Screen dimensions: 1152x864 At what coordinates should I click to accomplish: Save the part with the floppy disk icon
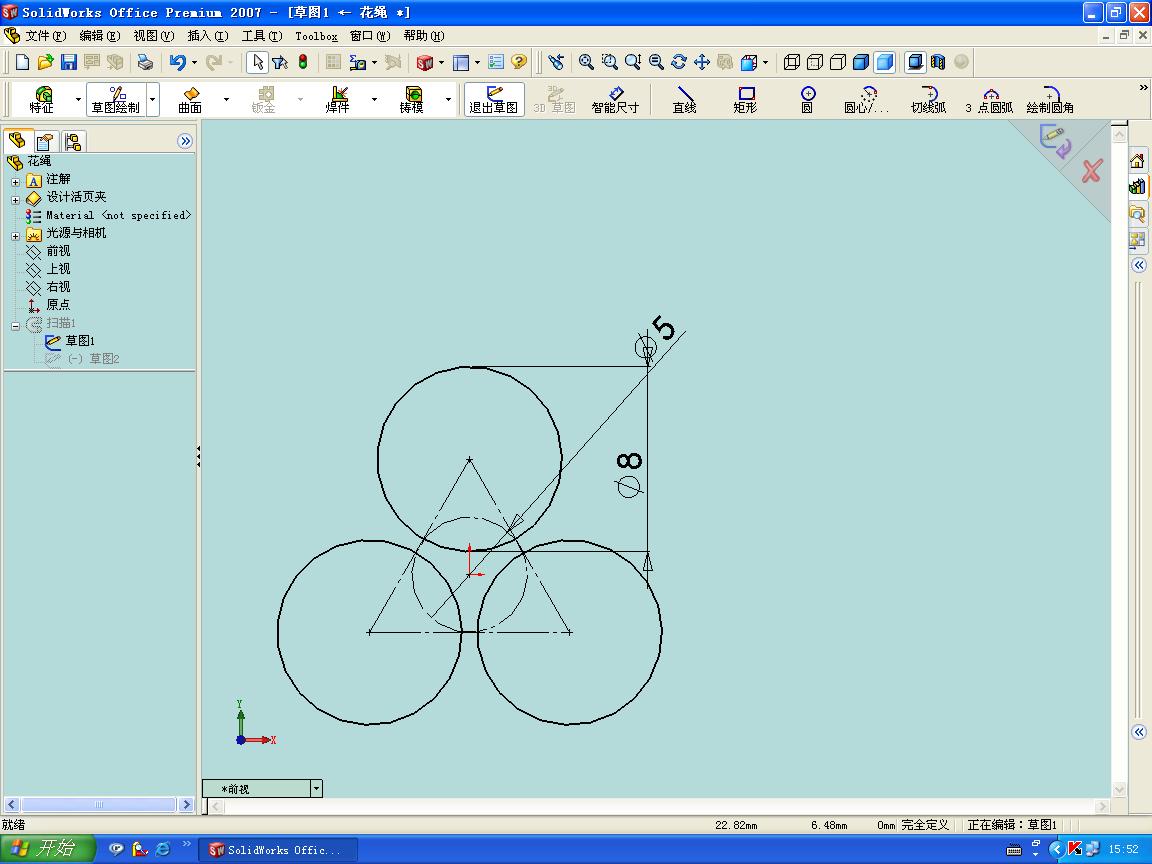(69, 62)
